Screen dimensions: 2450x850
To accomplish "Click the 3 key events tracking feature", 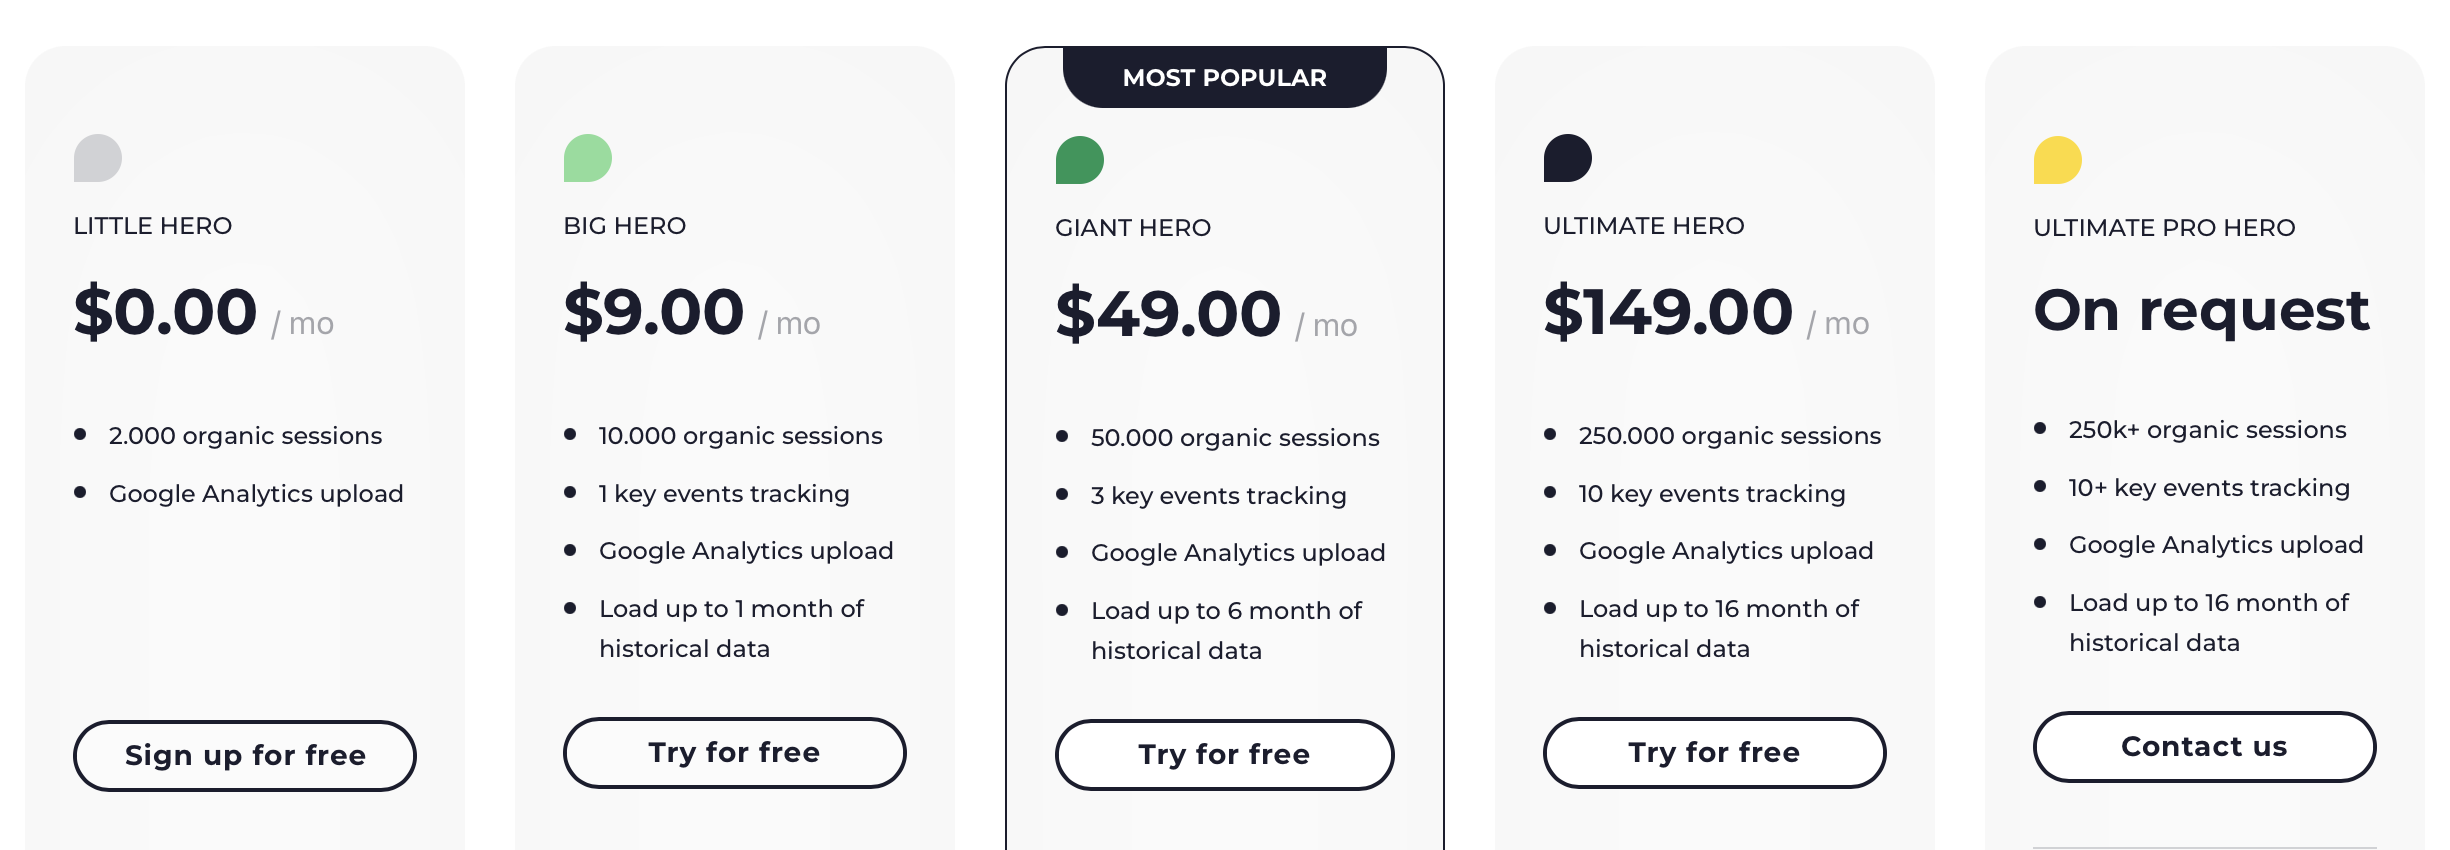I will click(x=1219, y=496).
